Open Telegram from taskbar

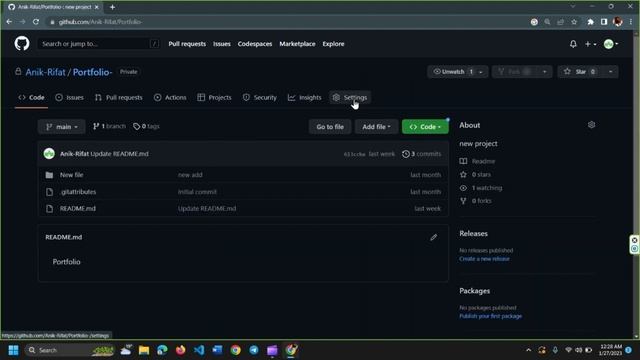pos(254,350)
